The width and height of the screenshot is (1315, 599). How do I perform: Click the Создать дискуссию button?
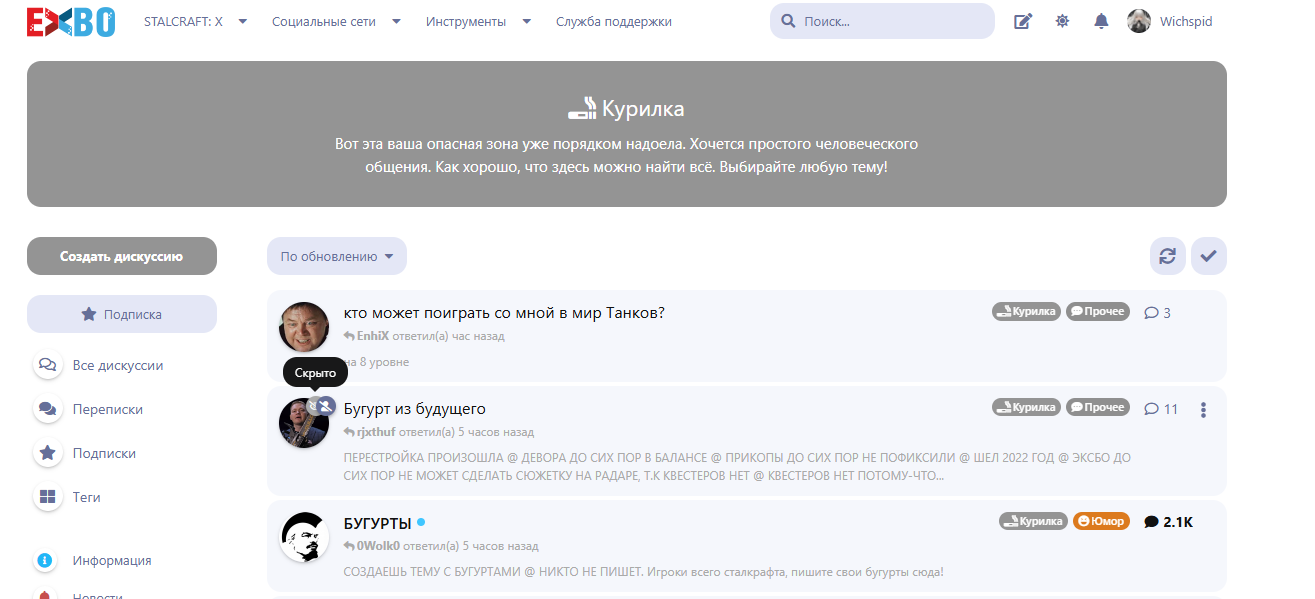(x=121, y=256)
